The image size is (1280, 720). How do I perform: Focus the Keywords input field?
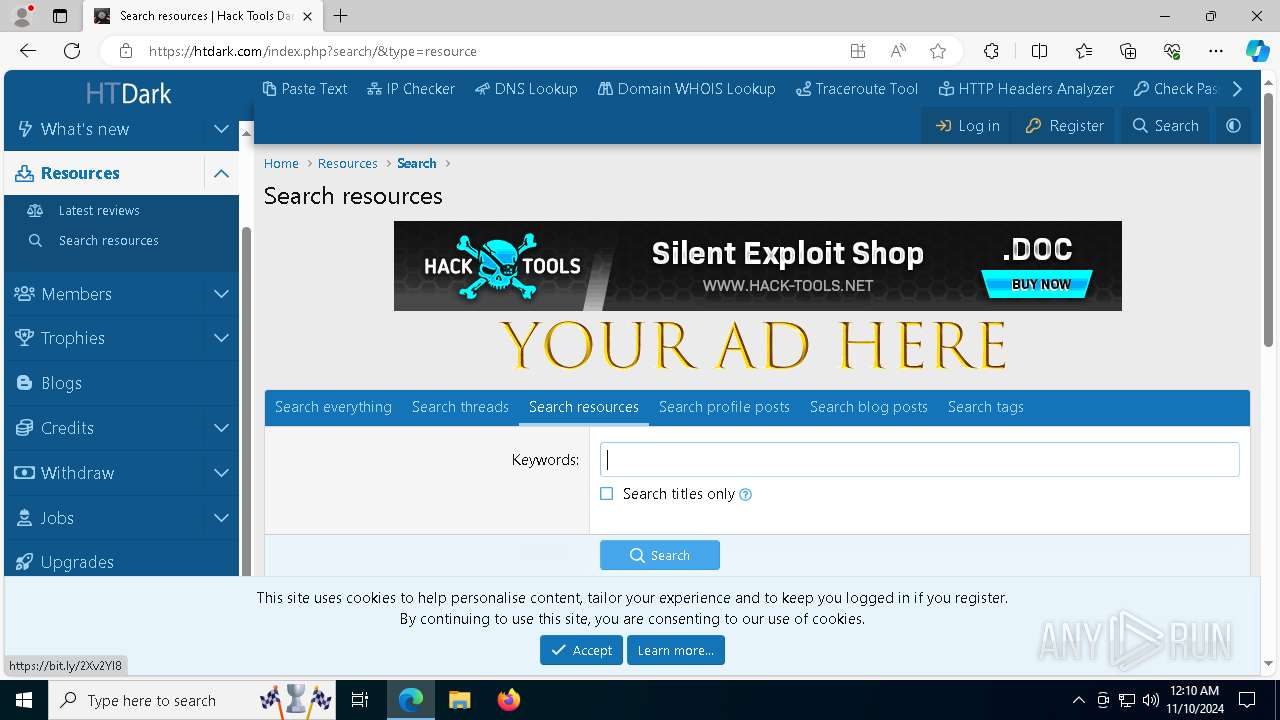click(x=920, y=460)
